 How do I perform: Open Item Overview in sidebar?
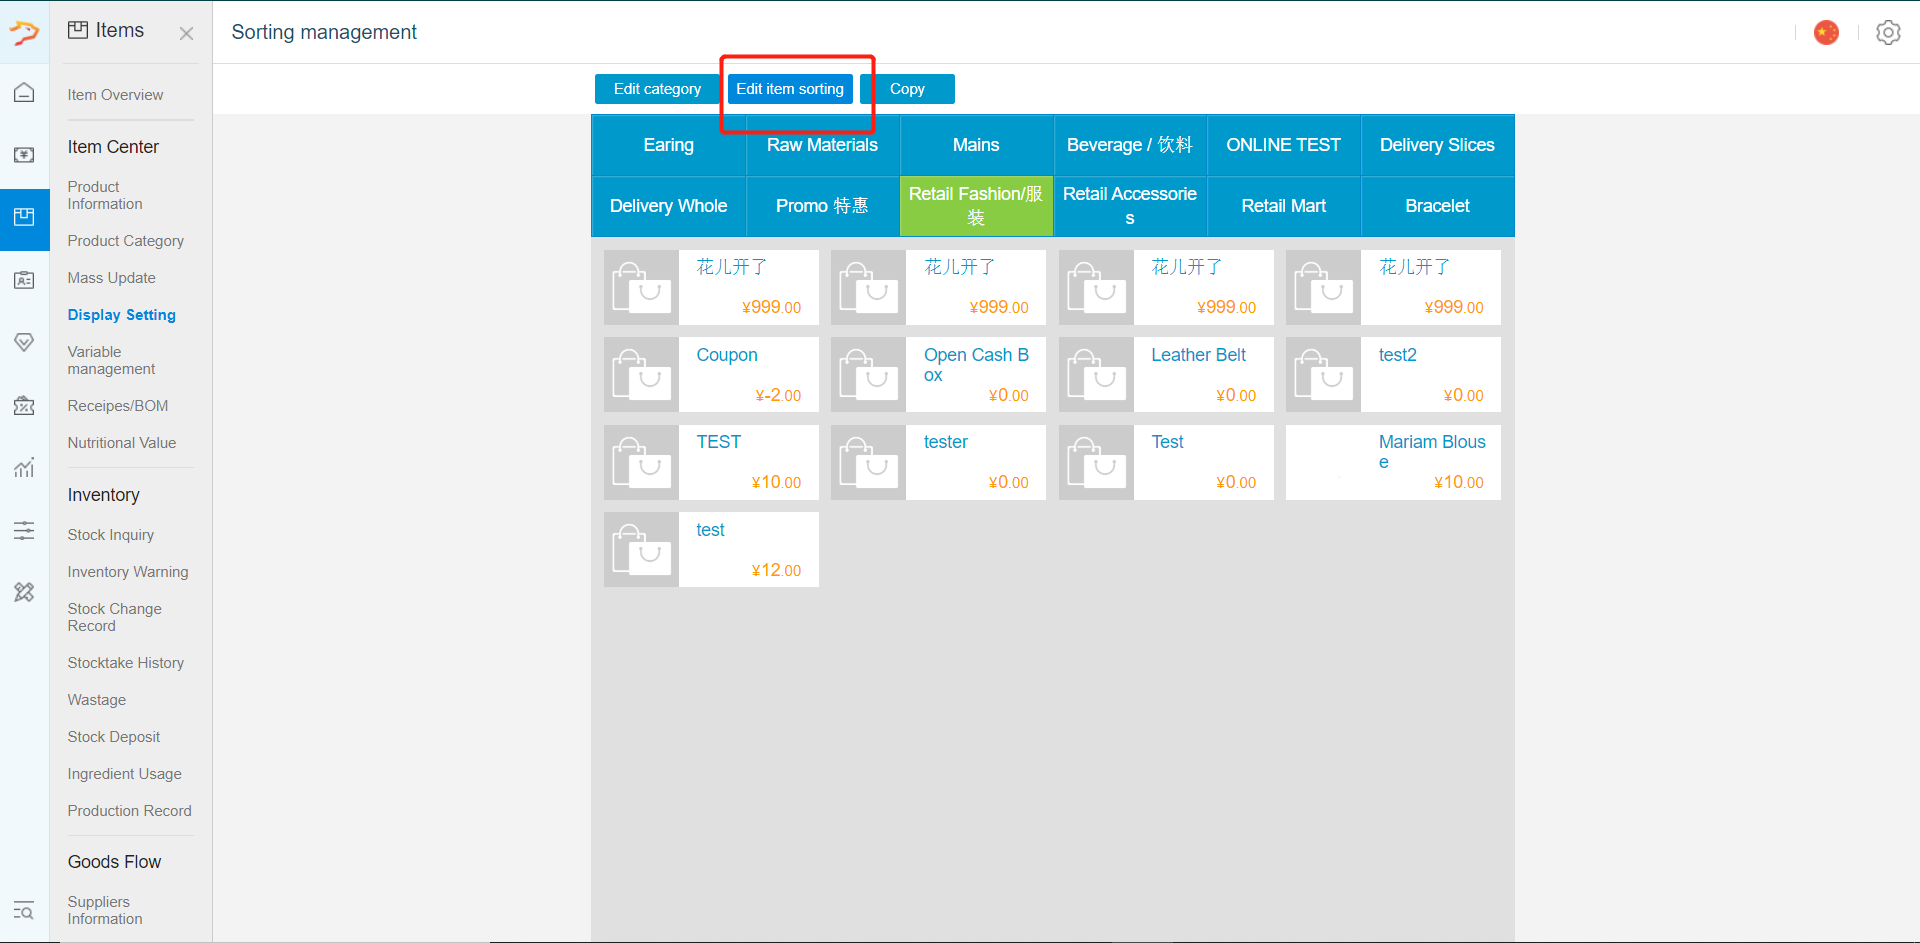pos(115,95)
